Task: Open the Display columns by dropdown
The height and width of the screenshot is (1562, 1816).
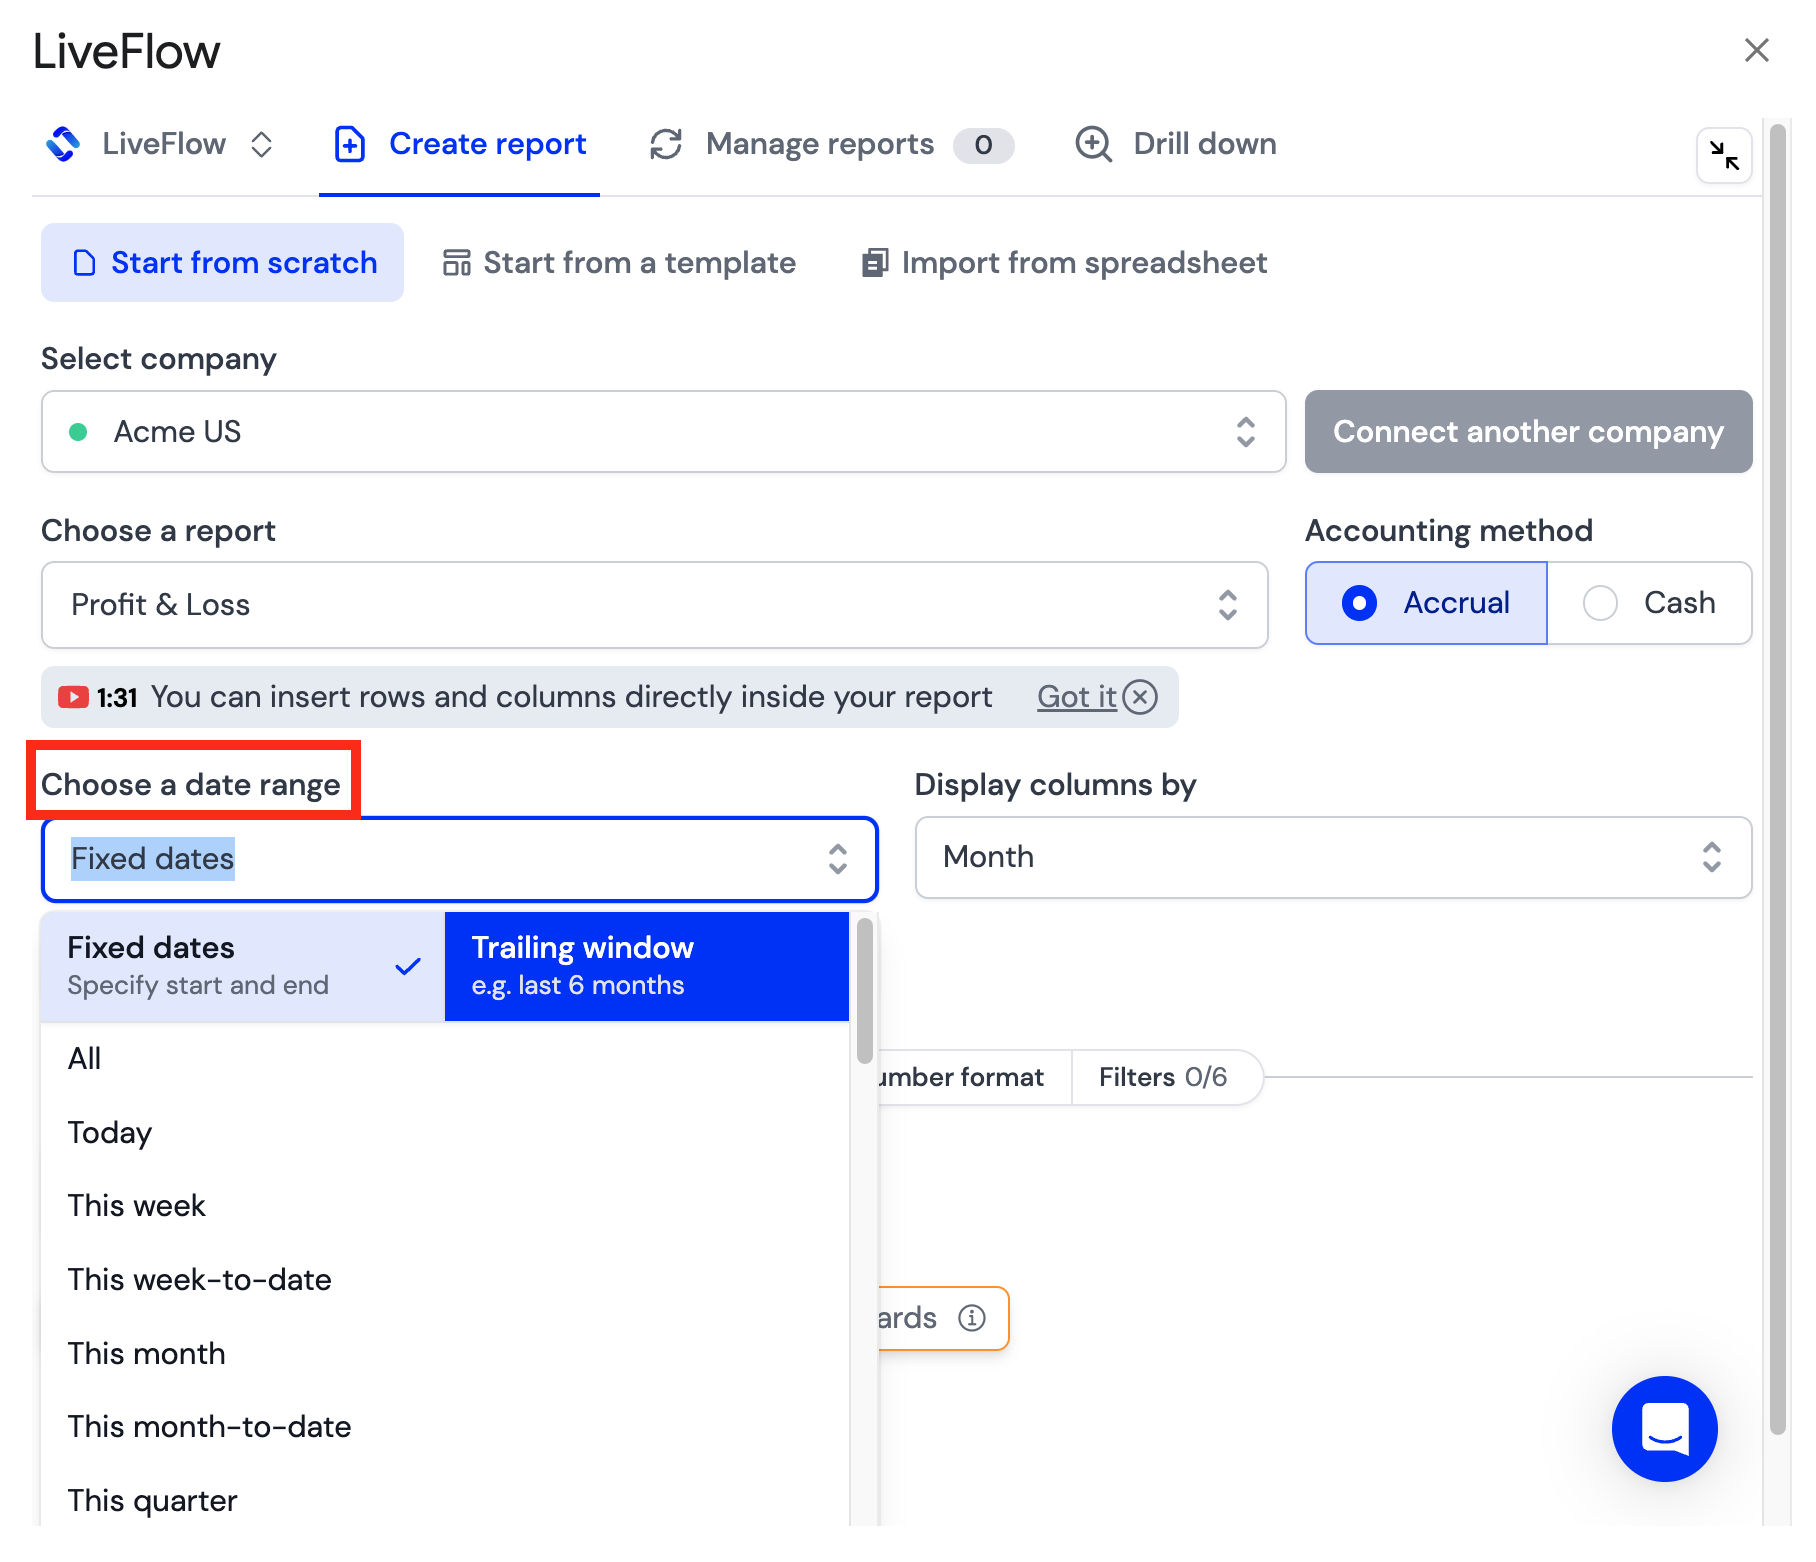Action: click(x=1333, y=857)
